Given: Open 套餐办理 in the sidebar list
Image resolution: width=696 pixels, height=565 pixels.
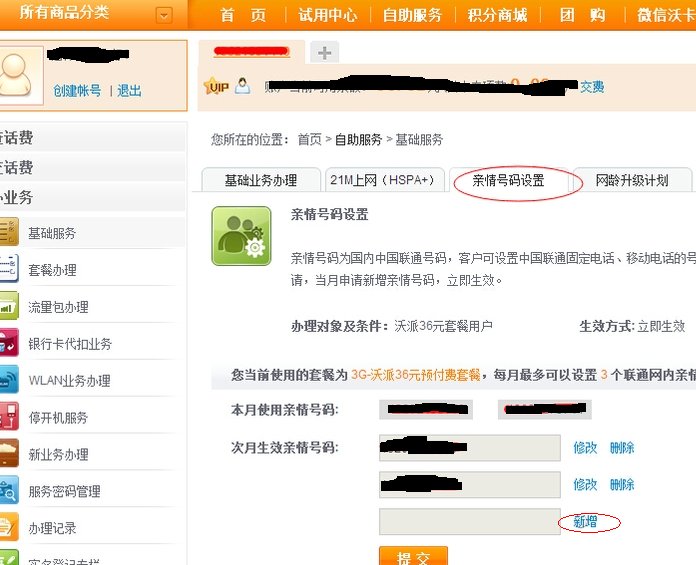Looking at the screenshot, I should [x=52, y=270].
